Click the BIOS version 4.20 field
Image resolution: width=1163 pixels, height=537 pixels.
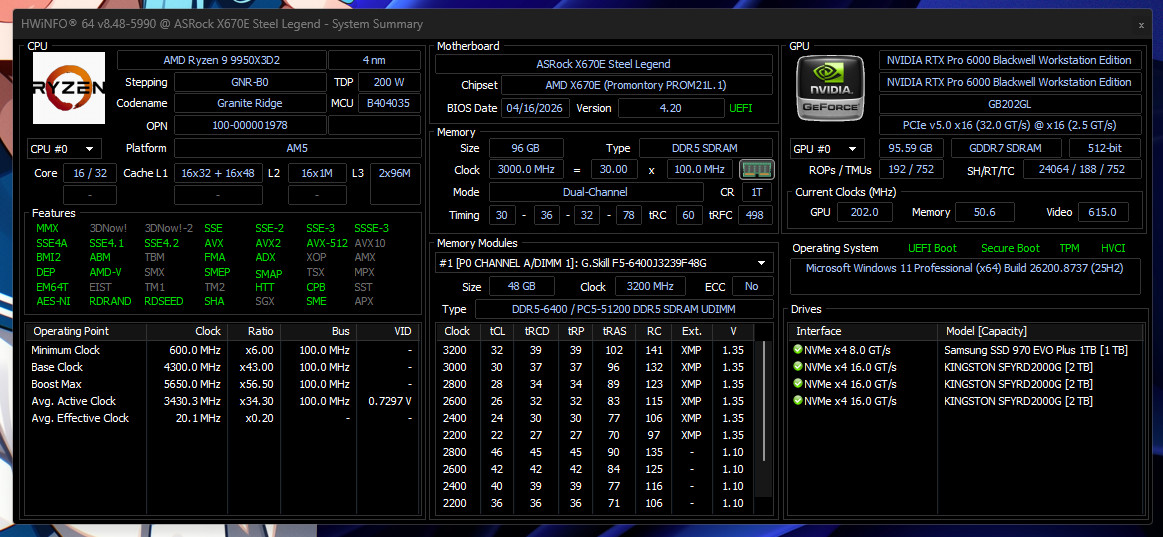[x=671, y=108]
